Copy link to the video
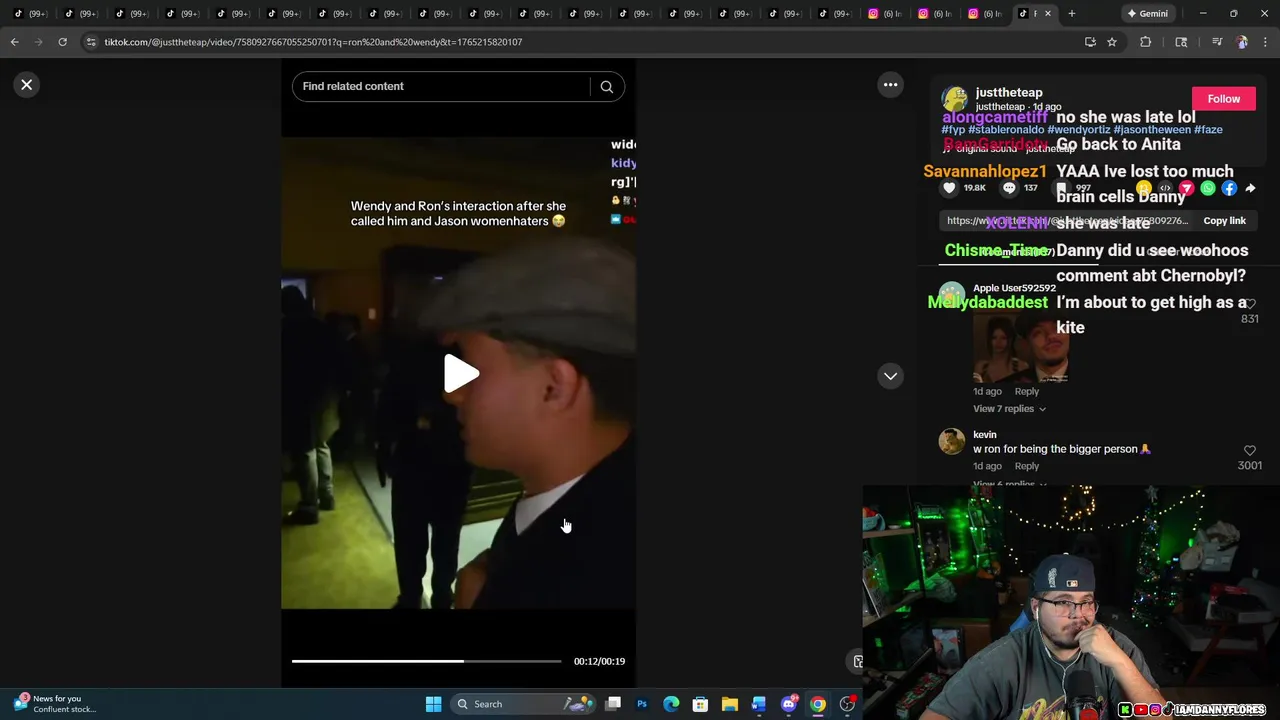Screen dimensions: 1280x720 [1224, 221]
